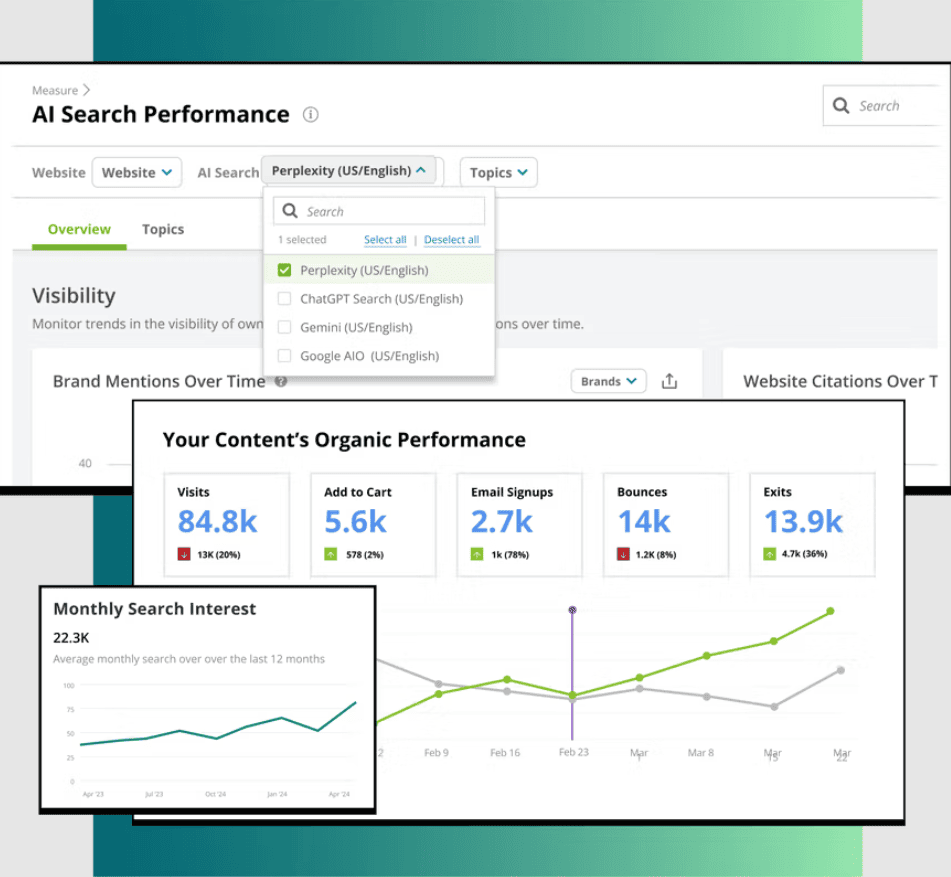
Task: Click the magnifier icon in the top-right search box
Action: (x=841, y=106)
